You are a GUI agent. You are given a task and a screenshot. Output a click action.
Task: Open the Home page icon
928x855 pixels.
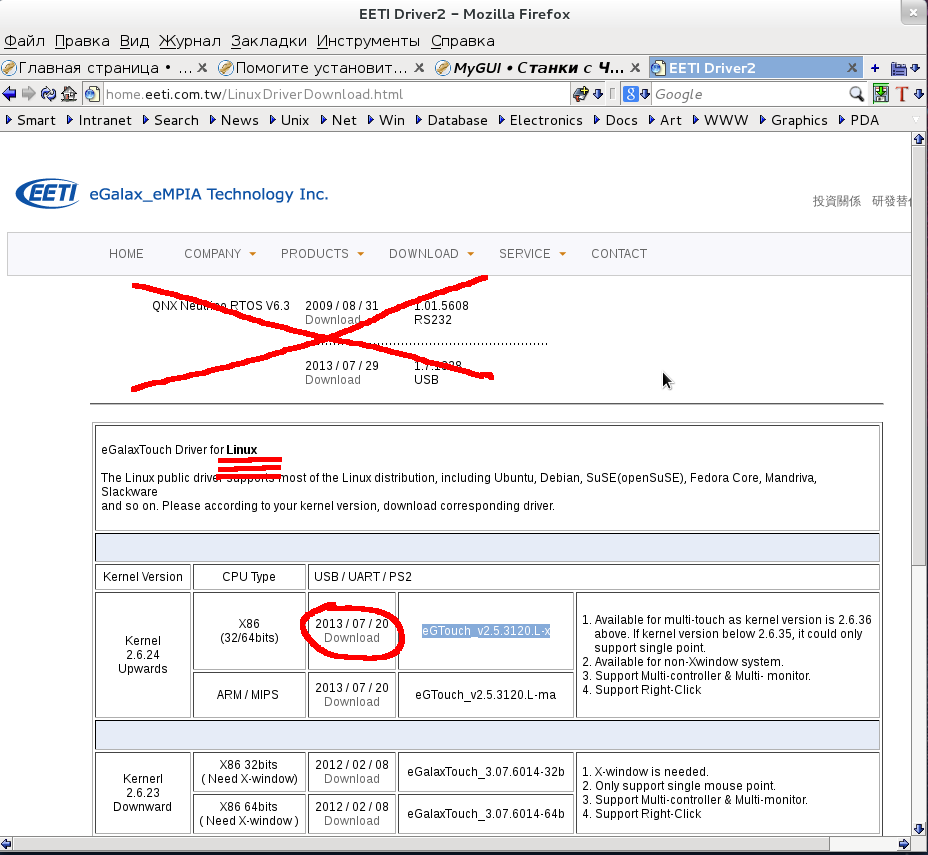[x=69, y=93]
